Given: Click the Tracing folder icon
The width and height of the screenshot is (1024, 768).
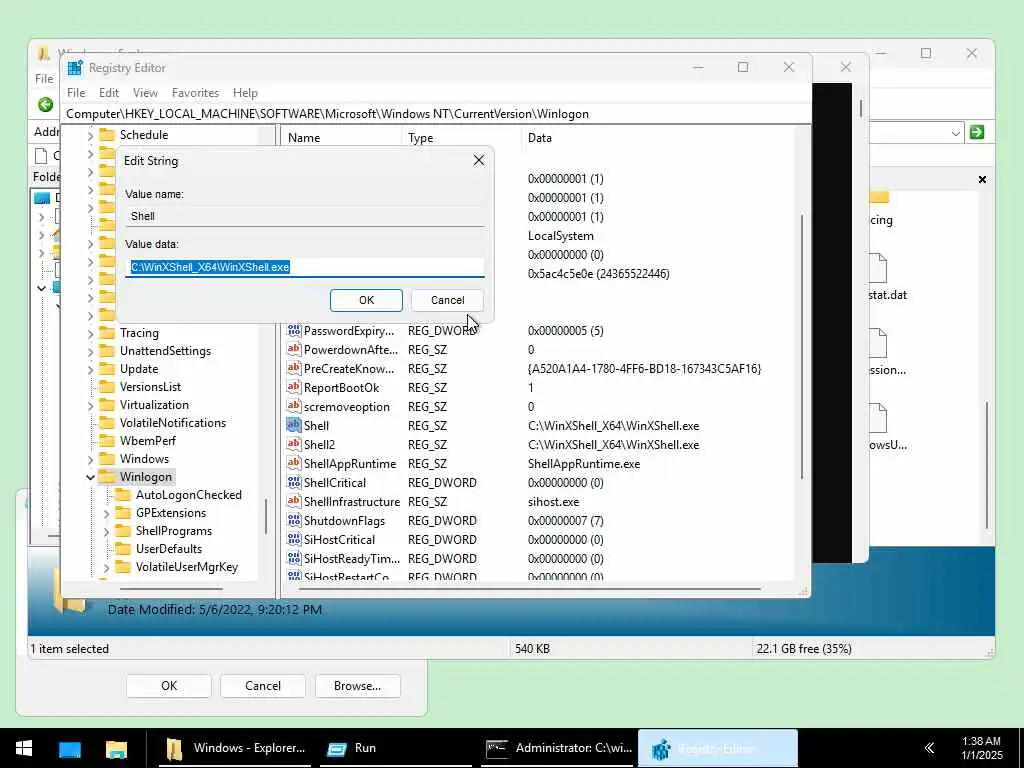Looking at the screenshot, I should (x=106, y=332).
